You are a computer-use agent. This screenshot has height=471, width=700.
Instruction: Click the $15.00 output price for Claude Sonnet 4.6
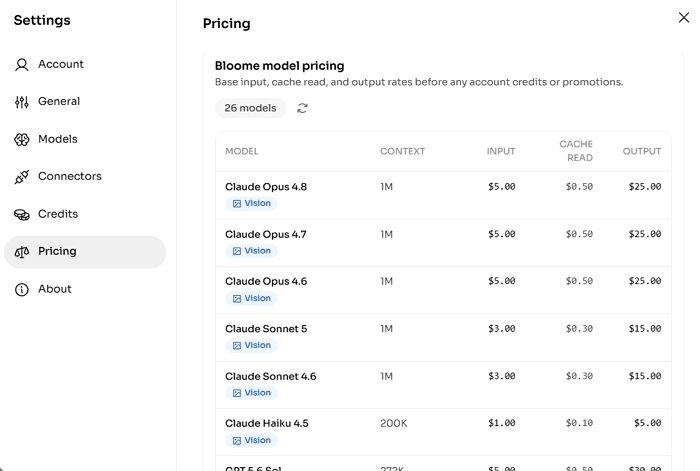(x=645, y=376)
